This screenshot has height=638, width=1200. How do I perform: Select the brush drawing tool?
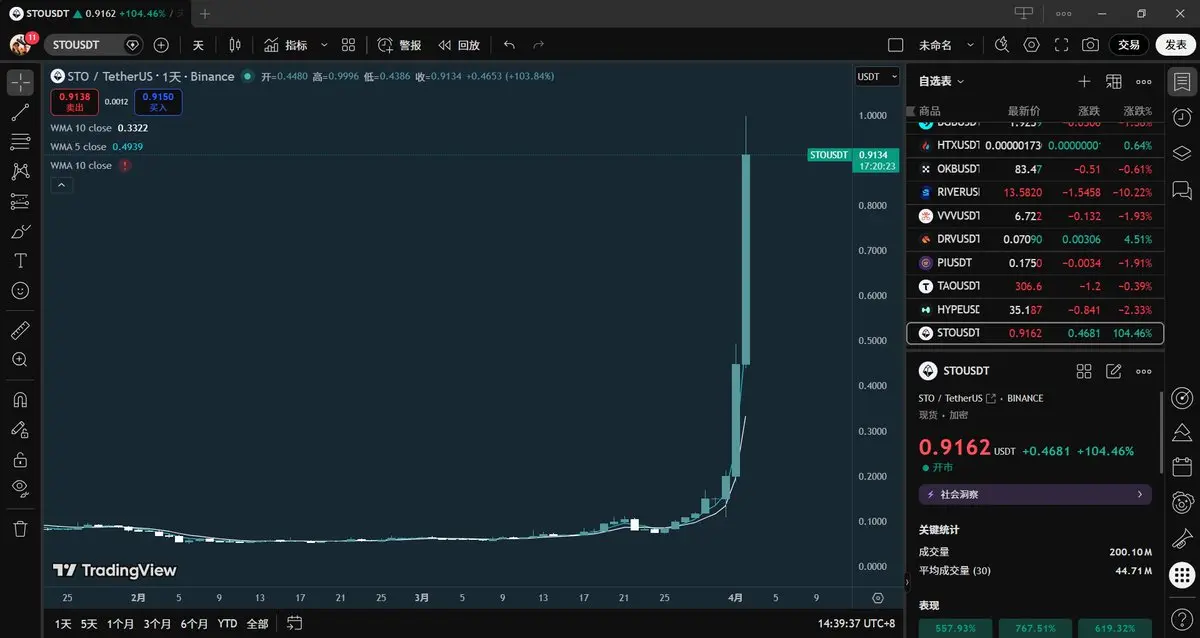tap(20, 231)
